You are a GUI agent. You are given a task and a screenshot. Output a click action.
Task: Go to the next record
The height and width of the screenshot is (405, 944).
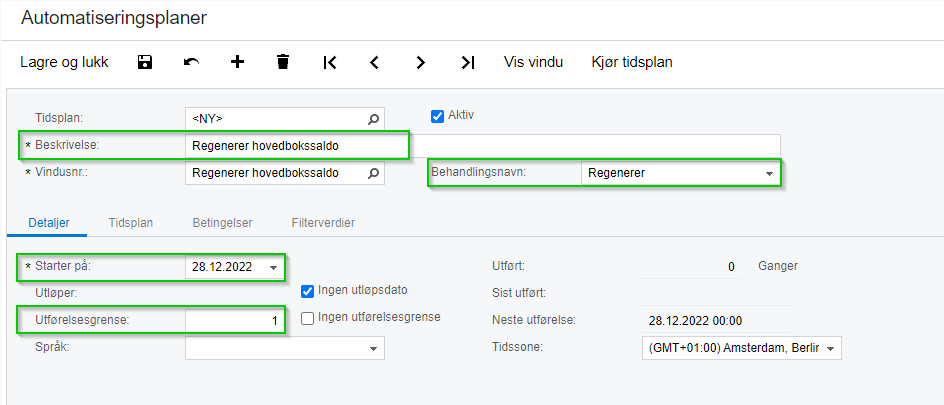(421, 62)
